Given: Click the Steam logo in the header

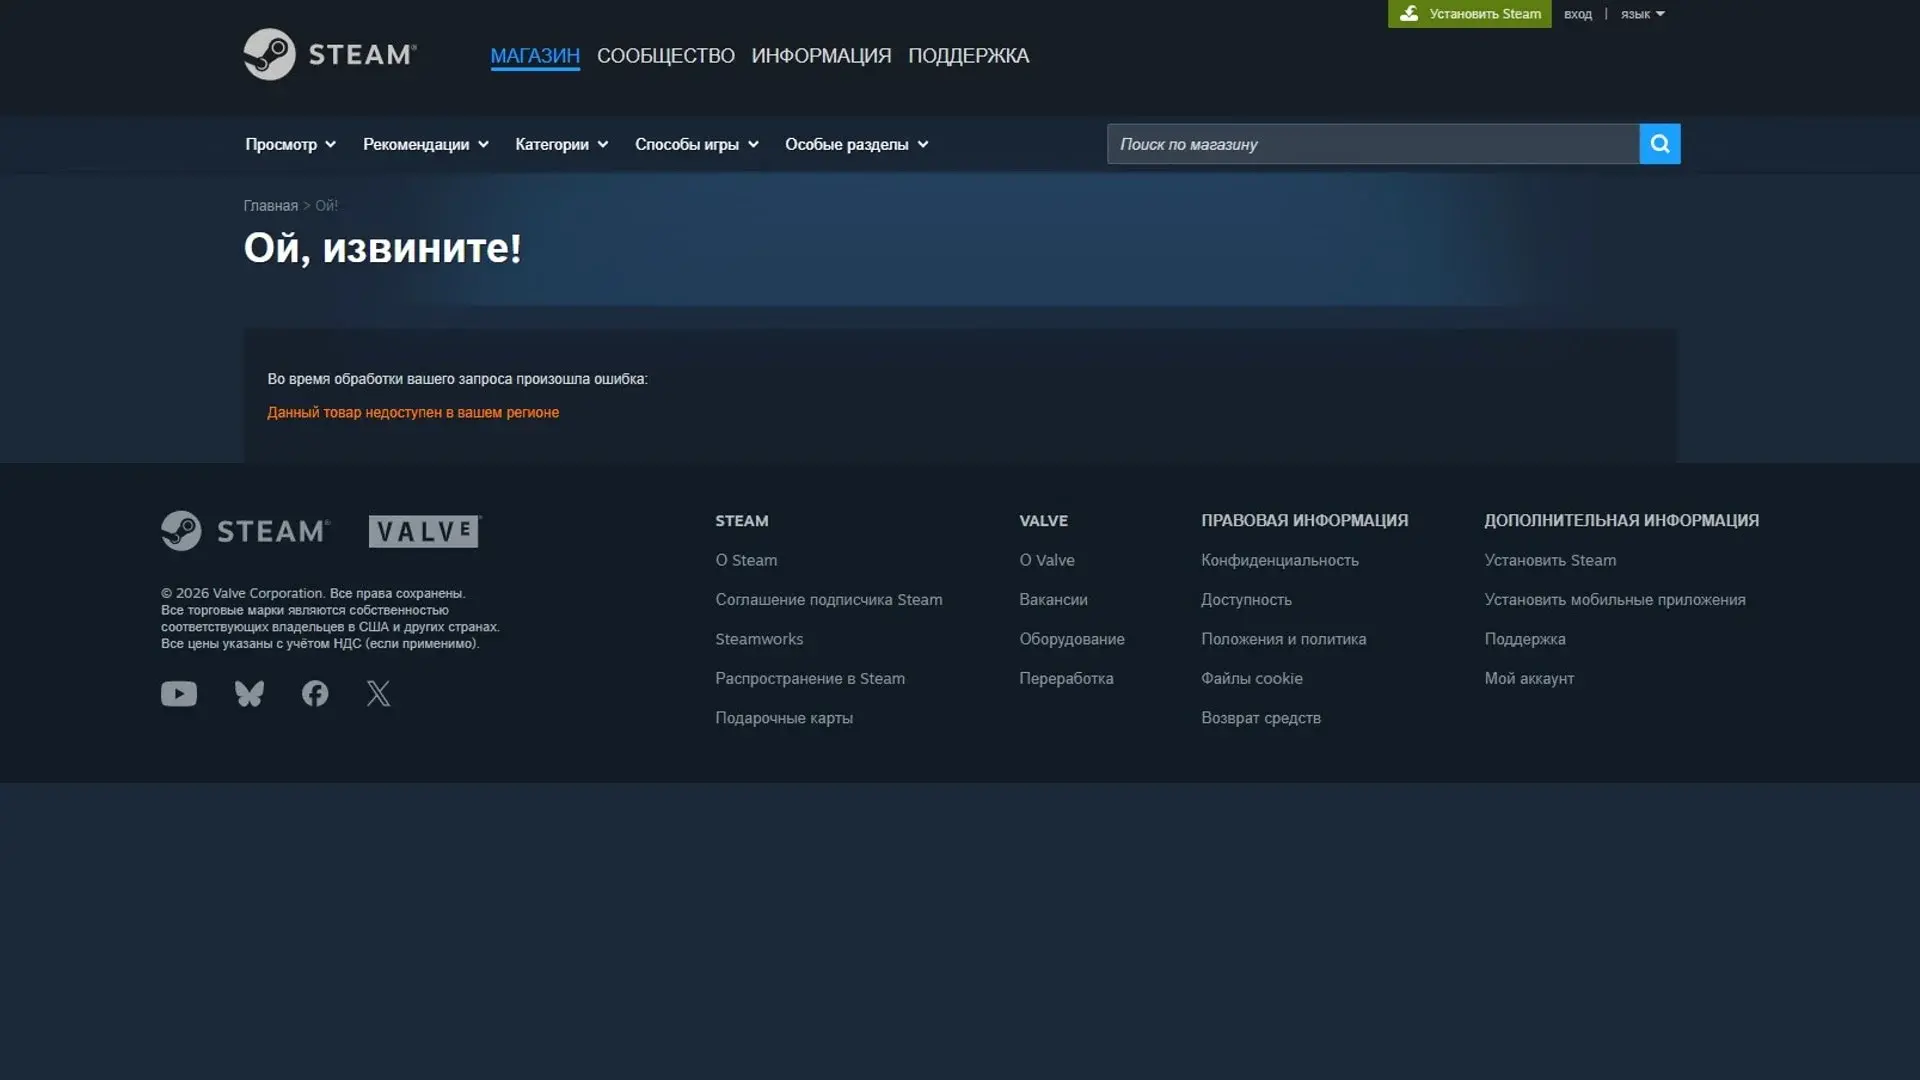Looking at the screenshot, I should coord(330,54).
